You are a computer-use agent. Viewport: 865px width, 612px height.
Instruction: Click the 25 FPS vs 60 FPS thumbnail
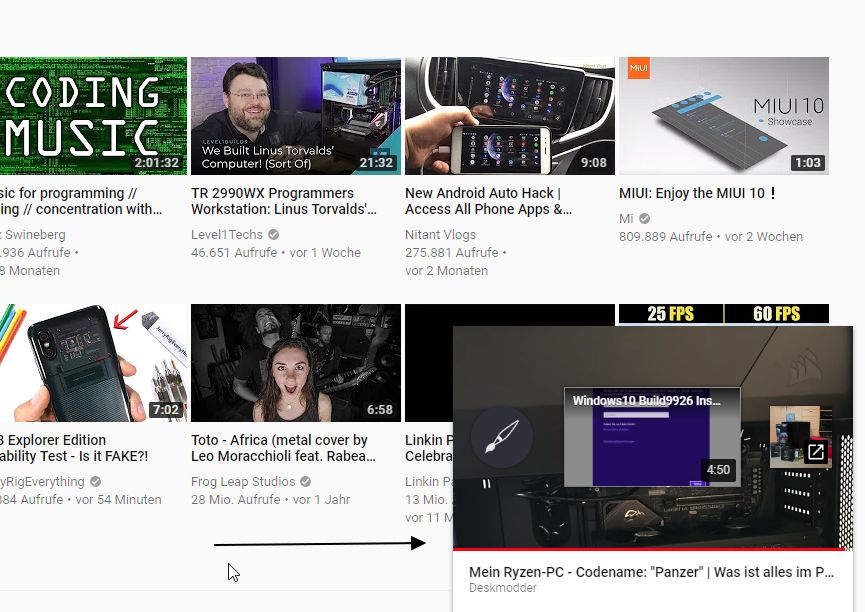click(723, 314)
